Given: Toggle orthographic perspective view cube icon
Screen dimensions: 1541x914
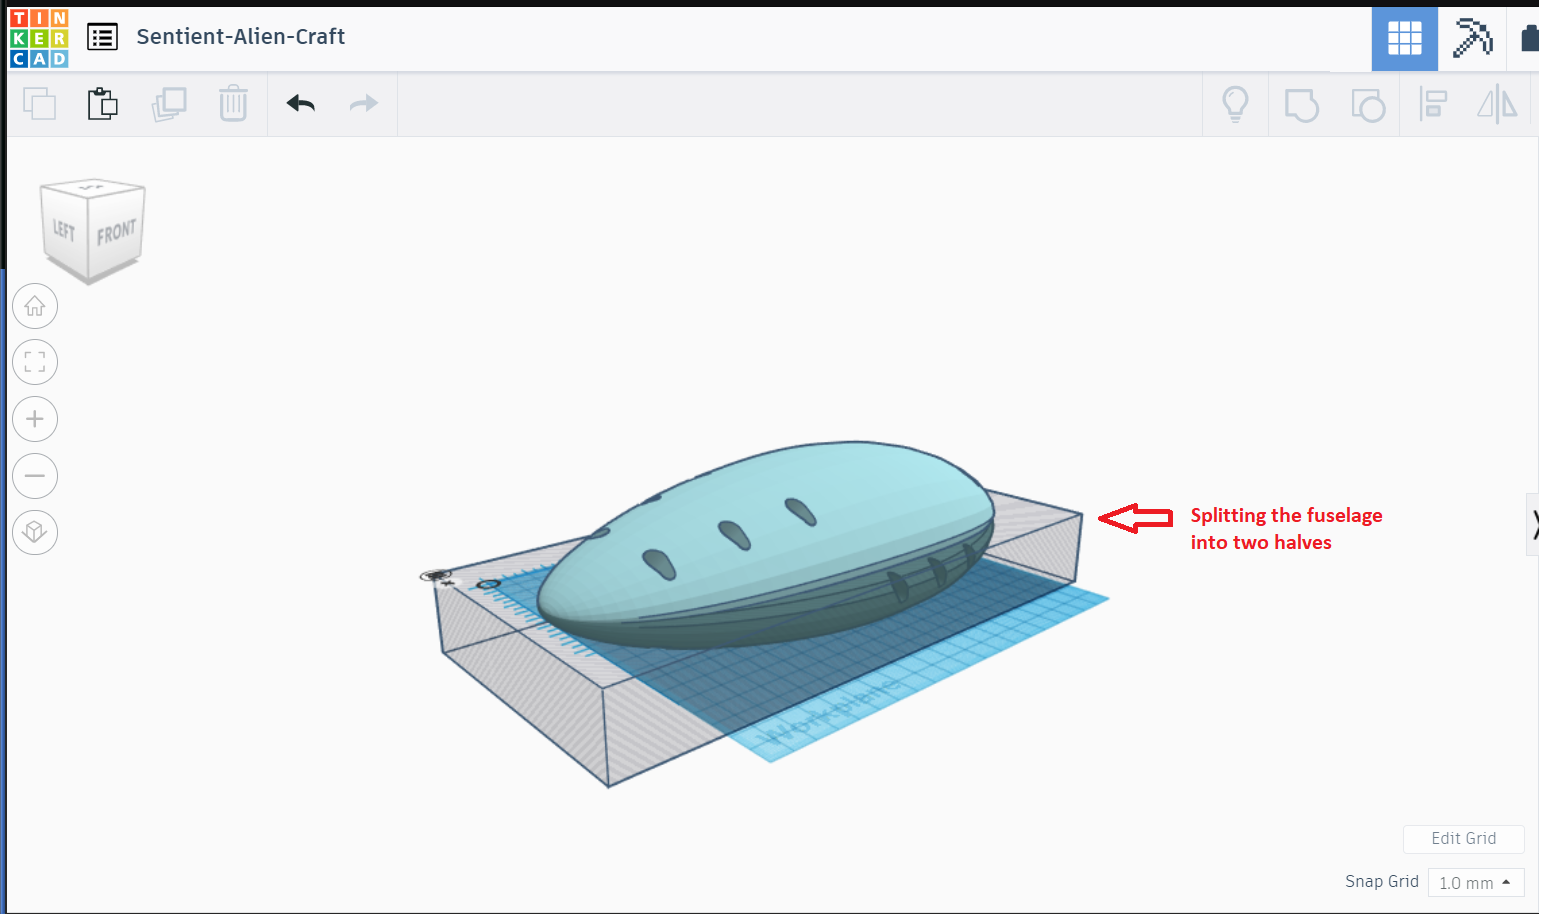Looking at the screenshot, I should (35, 532).
